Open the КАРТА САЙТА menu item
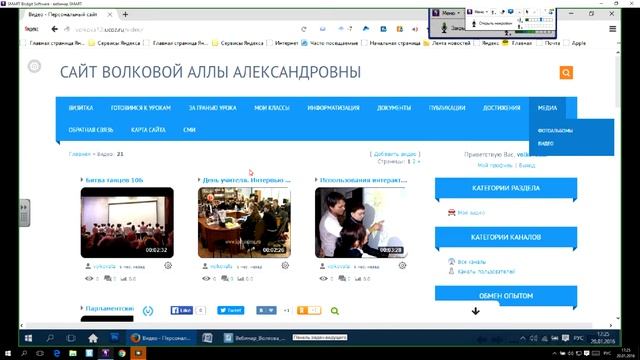The height and width of the screenshot is (360, 640). (148, 130)
